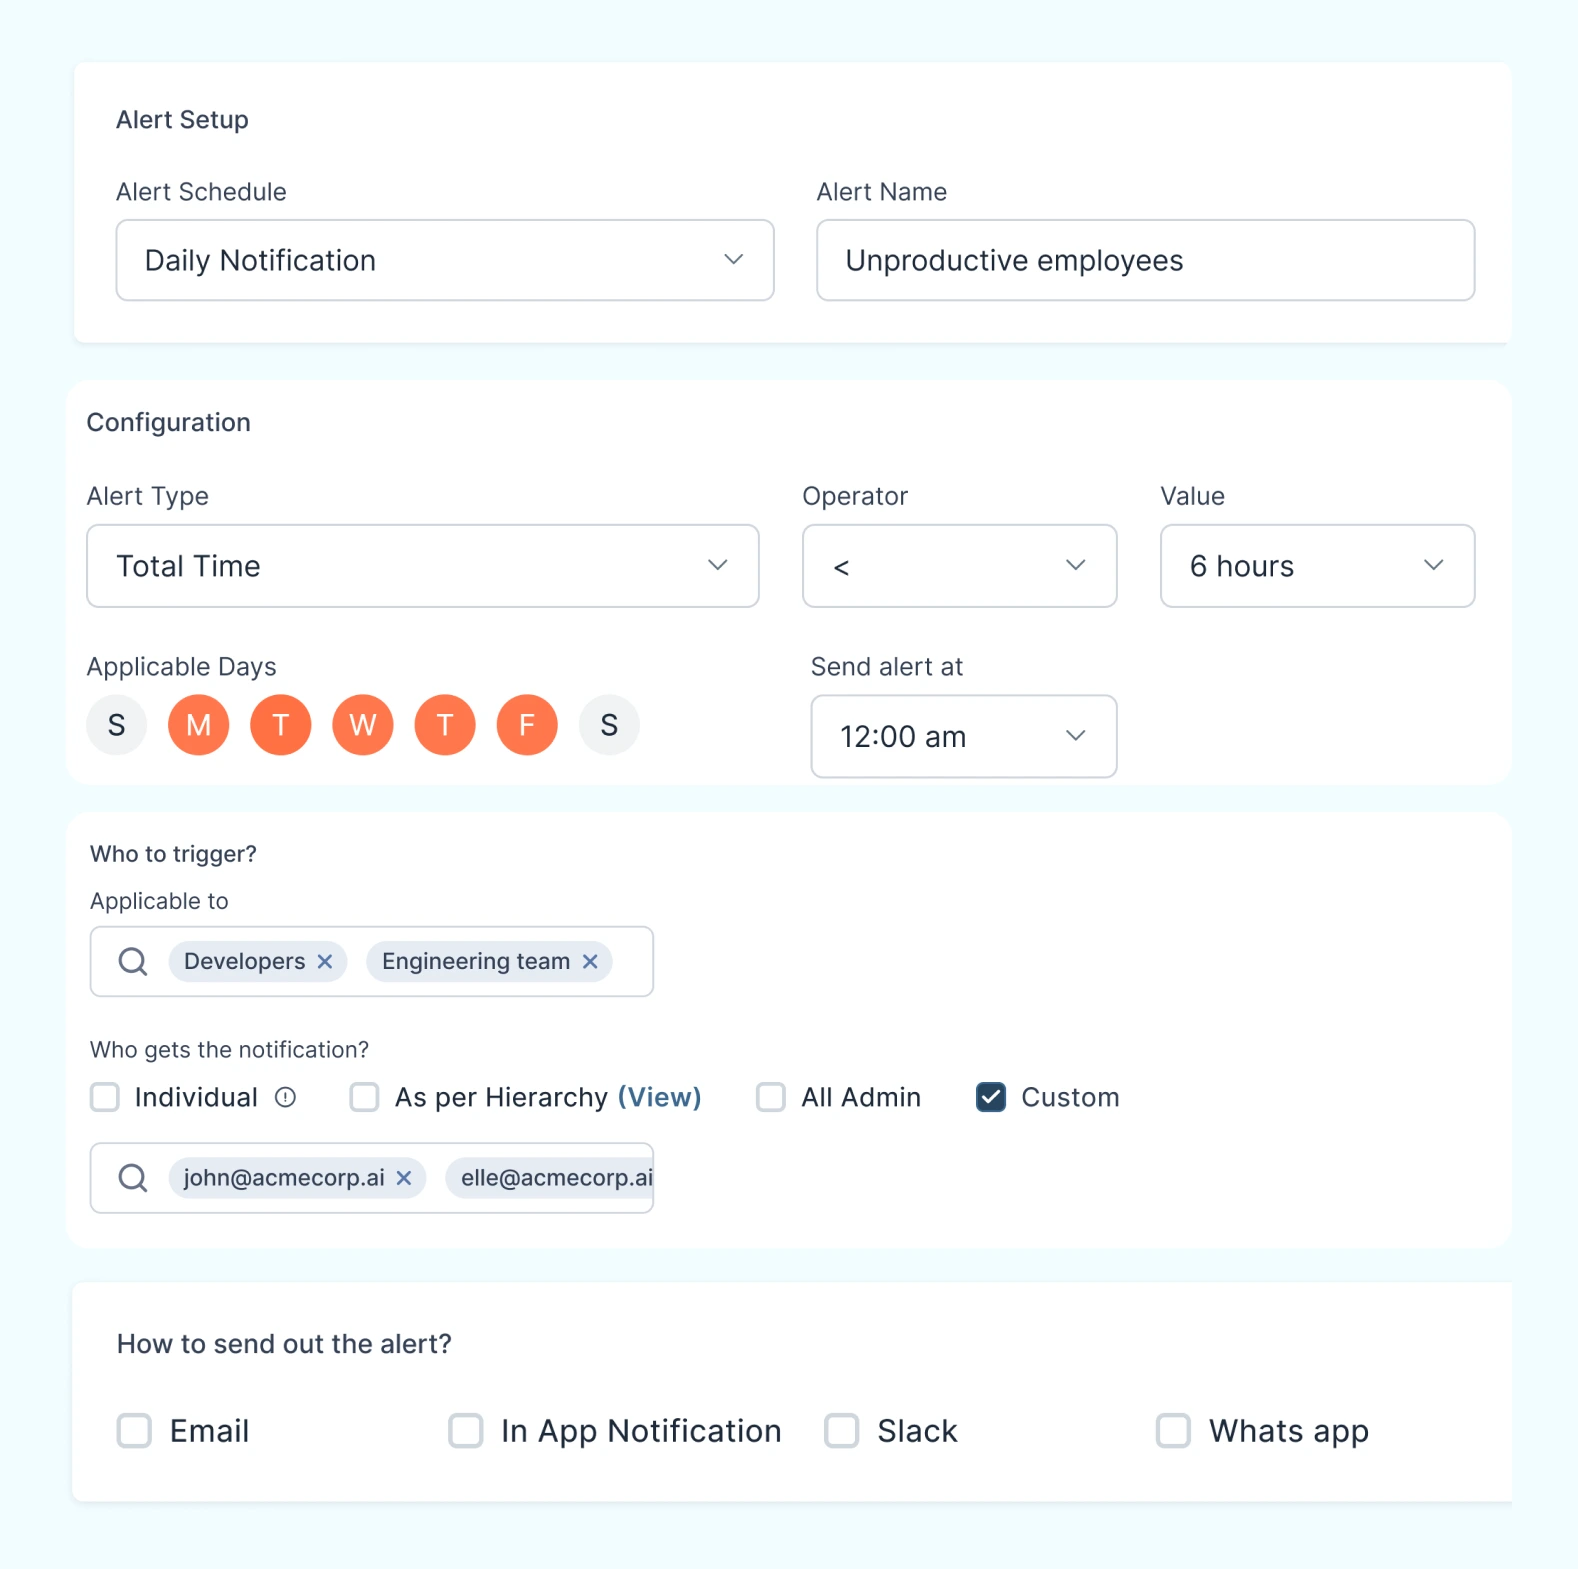Screen dimensions: 1578x1569
Task: Toggle Friday (F) in Applicable Days
Action: pos(527,725)
